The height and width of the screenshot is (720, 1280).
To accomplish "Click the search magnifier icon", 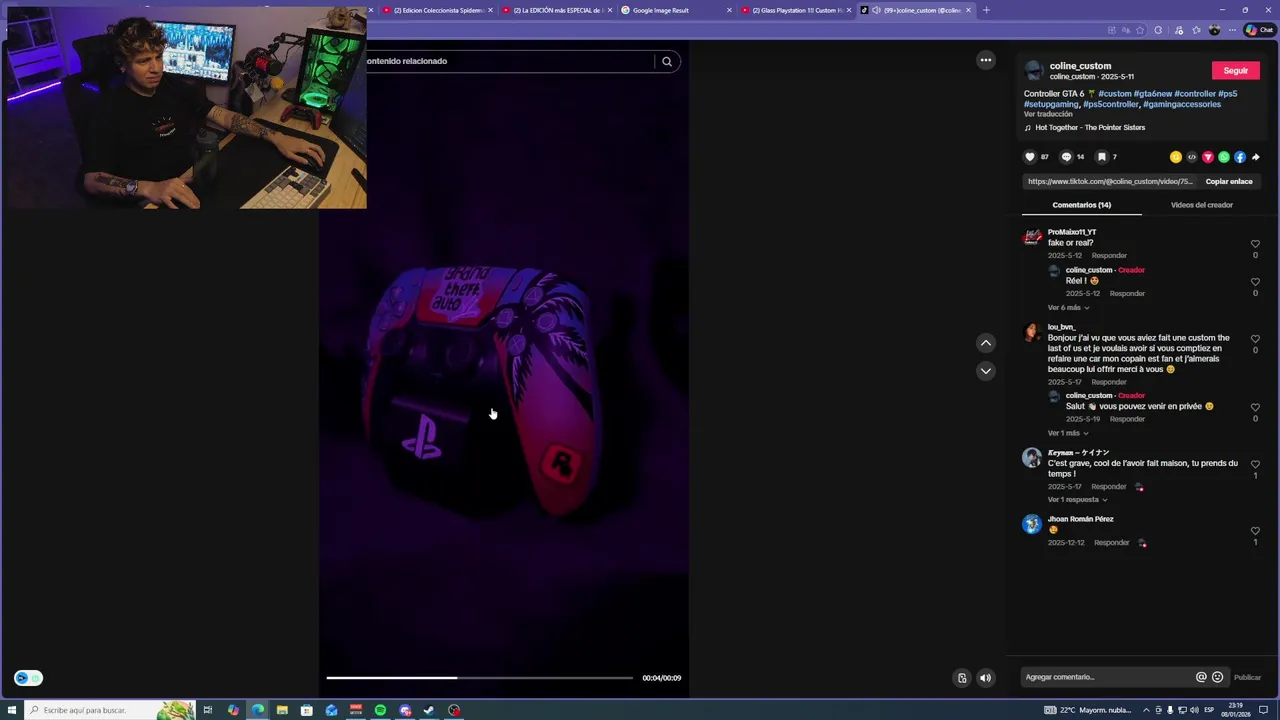I will pyautogui.click(x=667, y=61).
